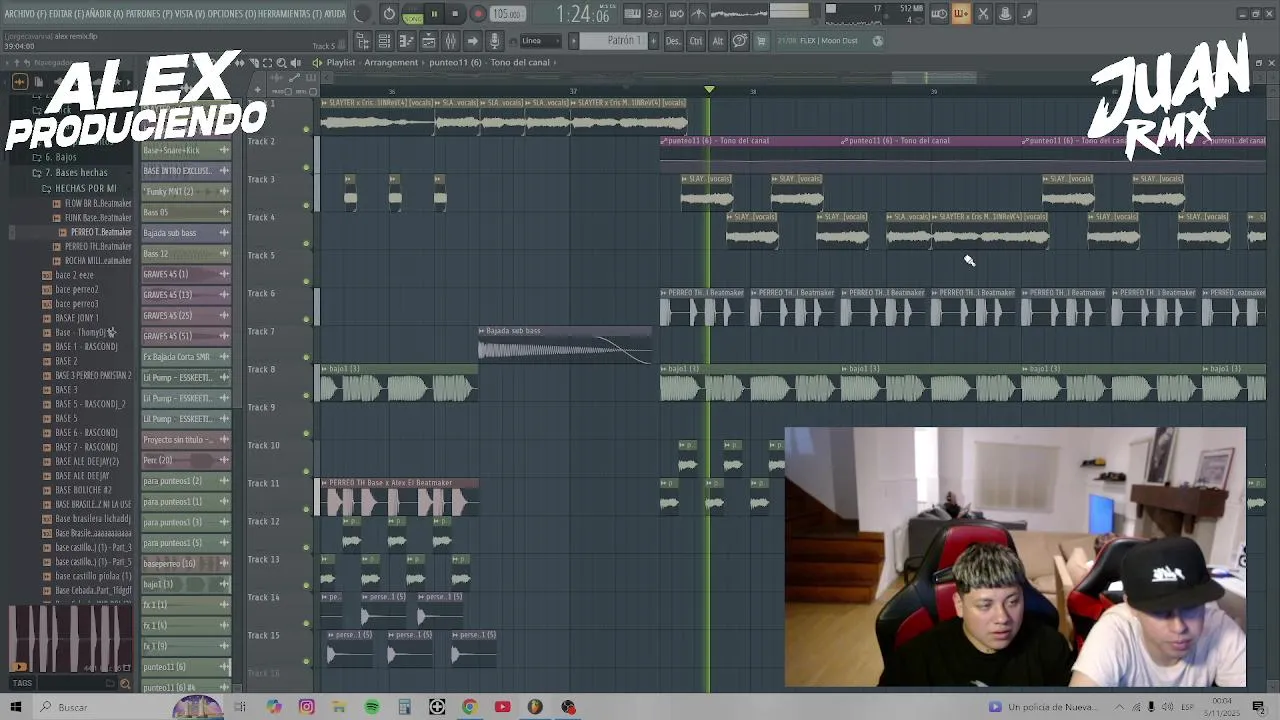Click the arrow right toolbar icon
Screen dimensions: 1280x720
[472, 41]
